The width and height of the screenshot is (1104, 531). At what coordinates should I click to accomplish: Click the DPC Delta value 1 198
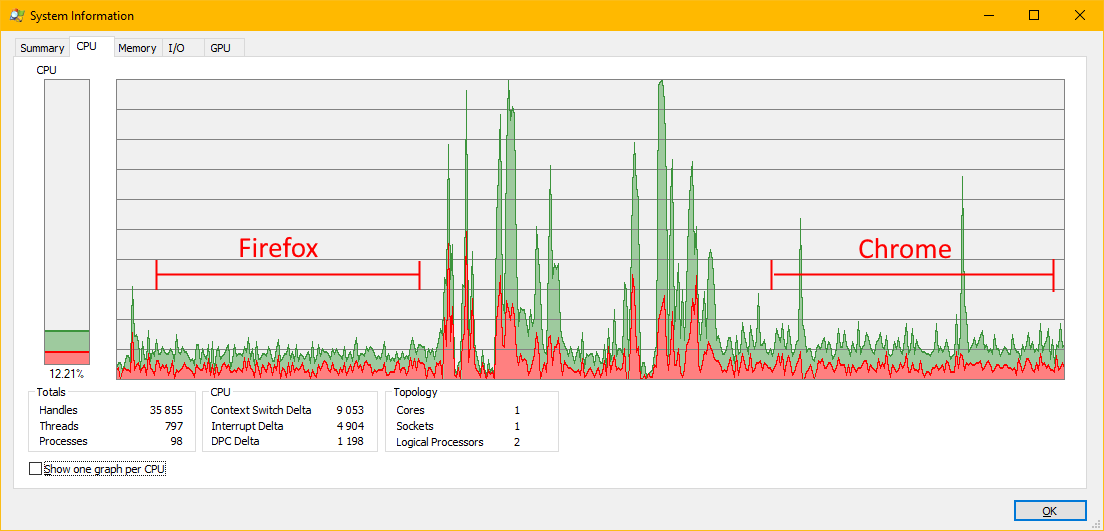(x=350, y=442)
